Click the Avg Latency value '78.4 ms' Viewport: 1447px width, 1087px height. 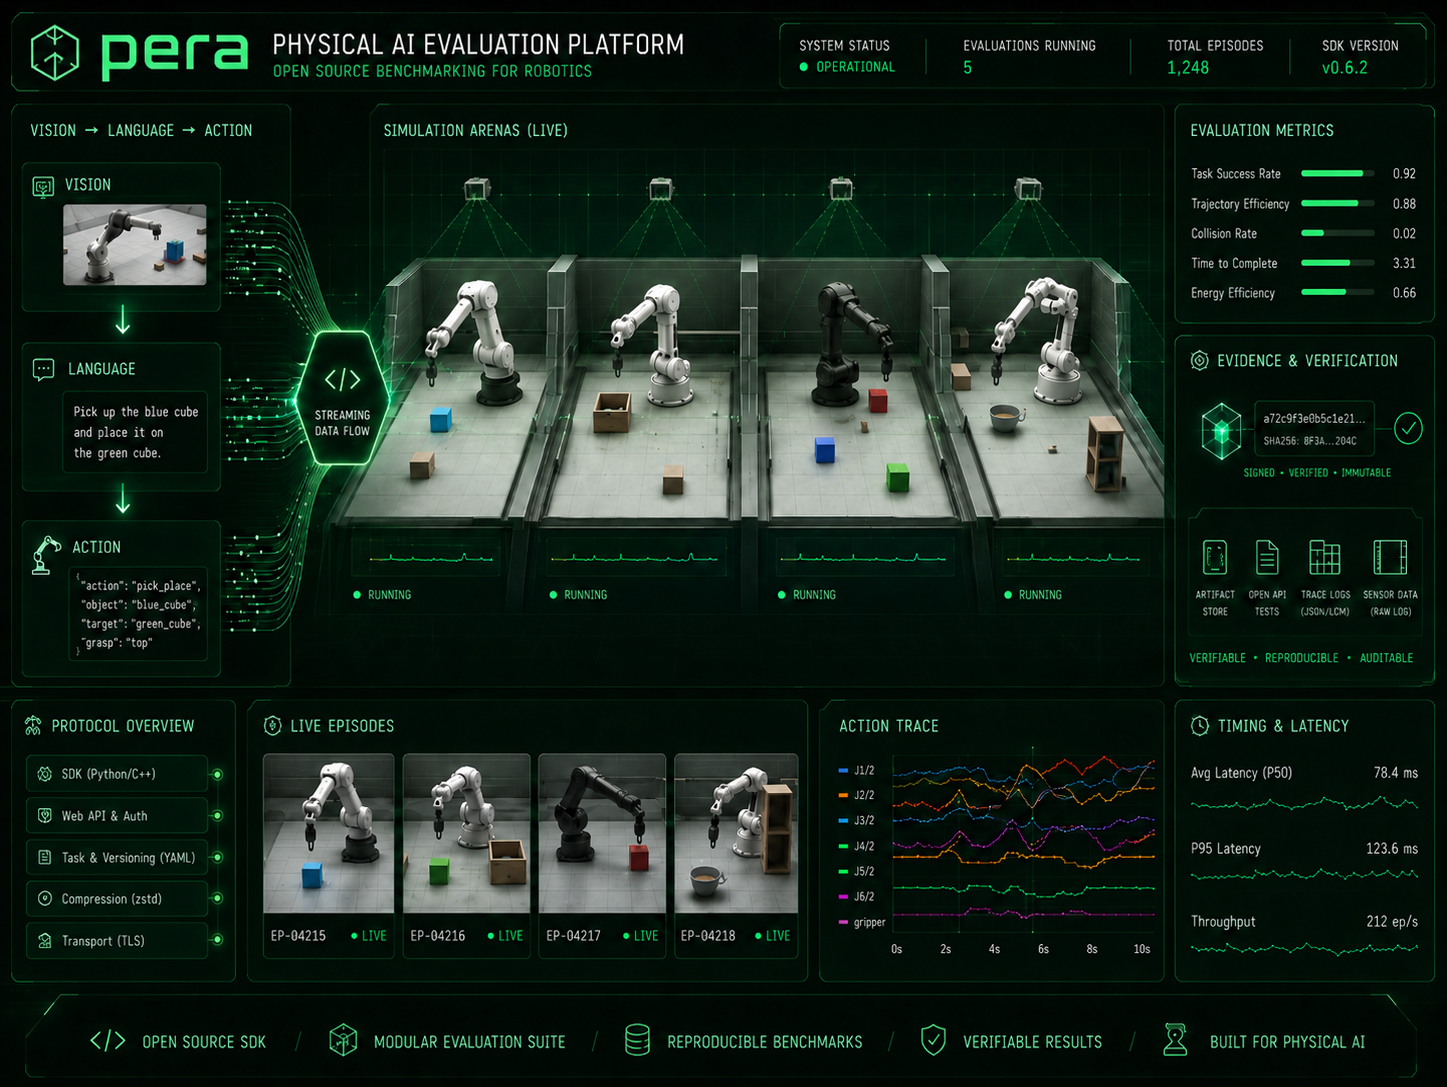point(1395,773)
